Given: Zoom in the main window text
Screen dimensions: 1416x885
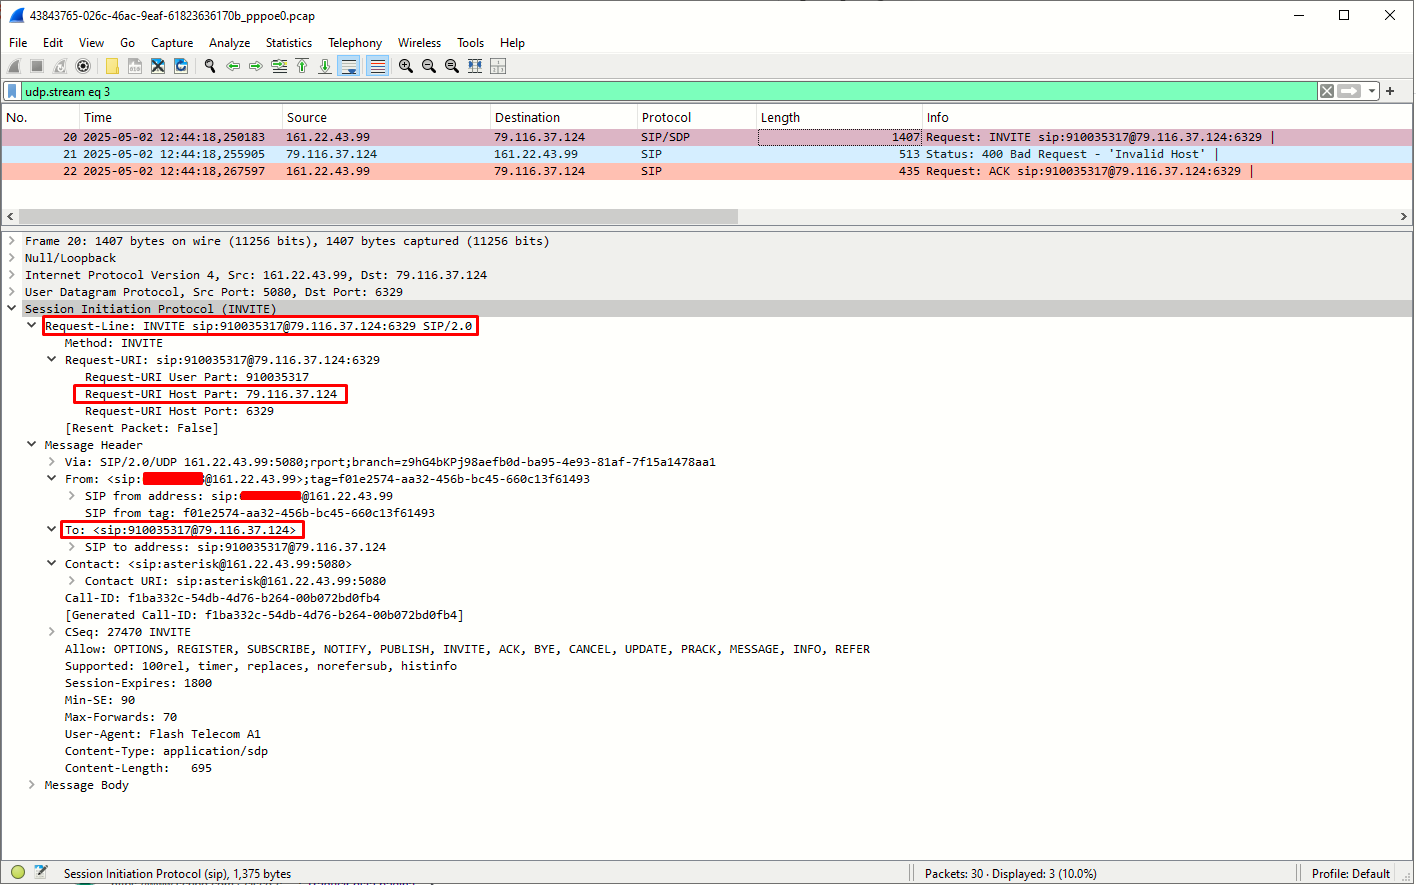Looking at the screenshot, I should [406, 66].
